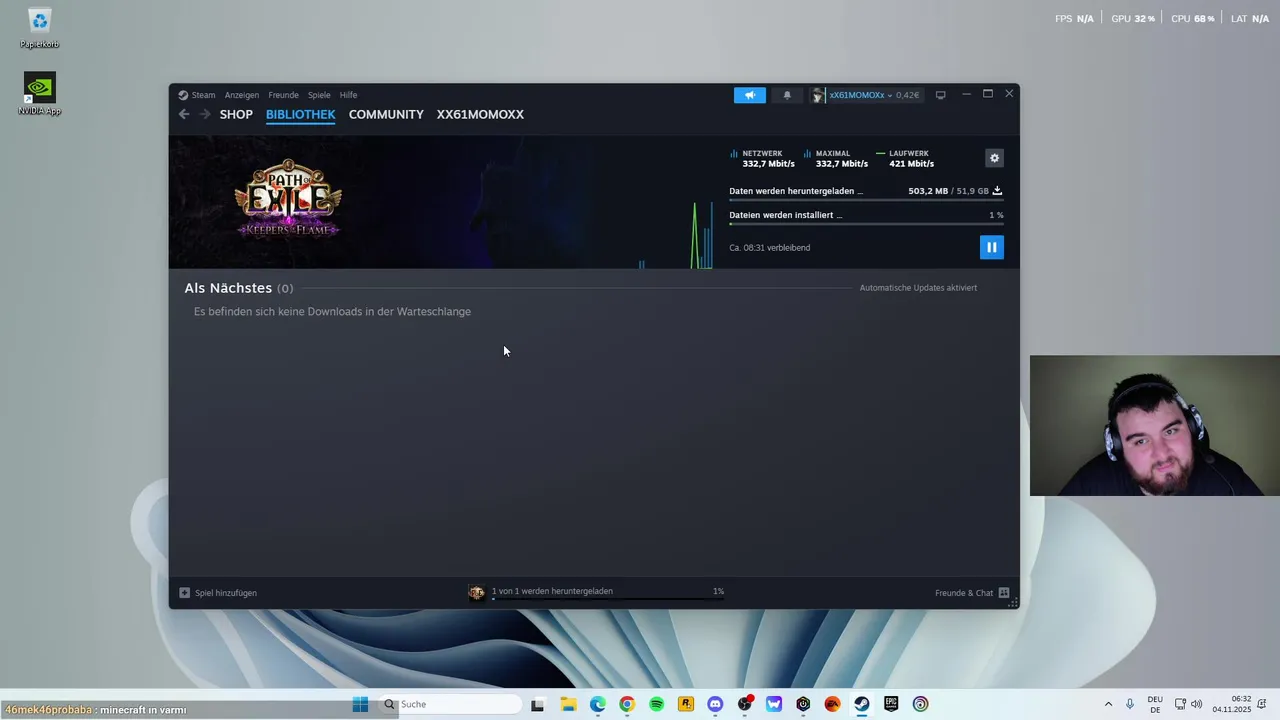Pause the Path of Exile download
This screenshot has width=1280, height=720.
coord(991,247)
